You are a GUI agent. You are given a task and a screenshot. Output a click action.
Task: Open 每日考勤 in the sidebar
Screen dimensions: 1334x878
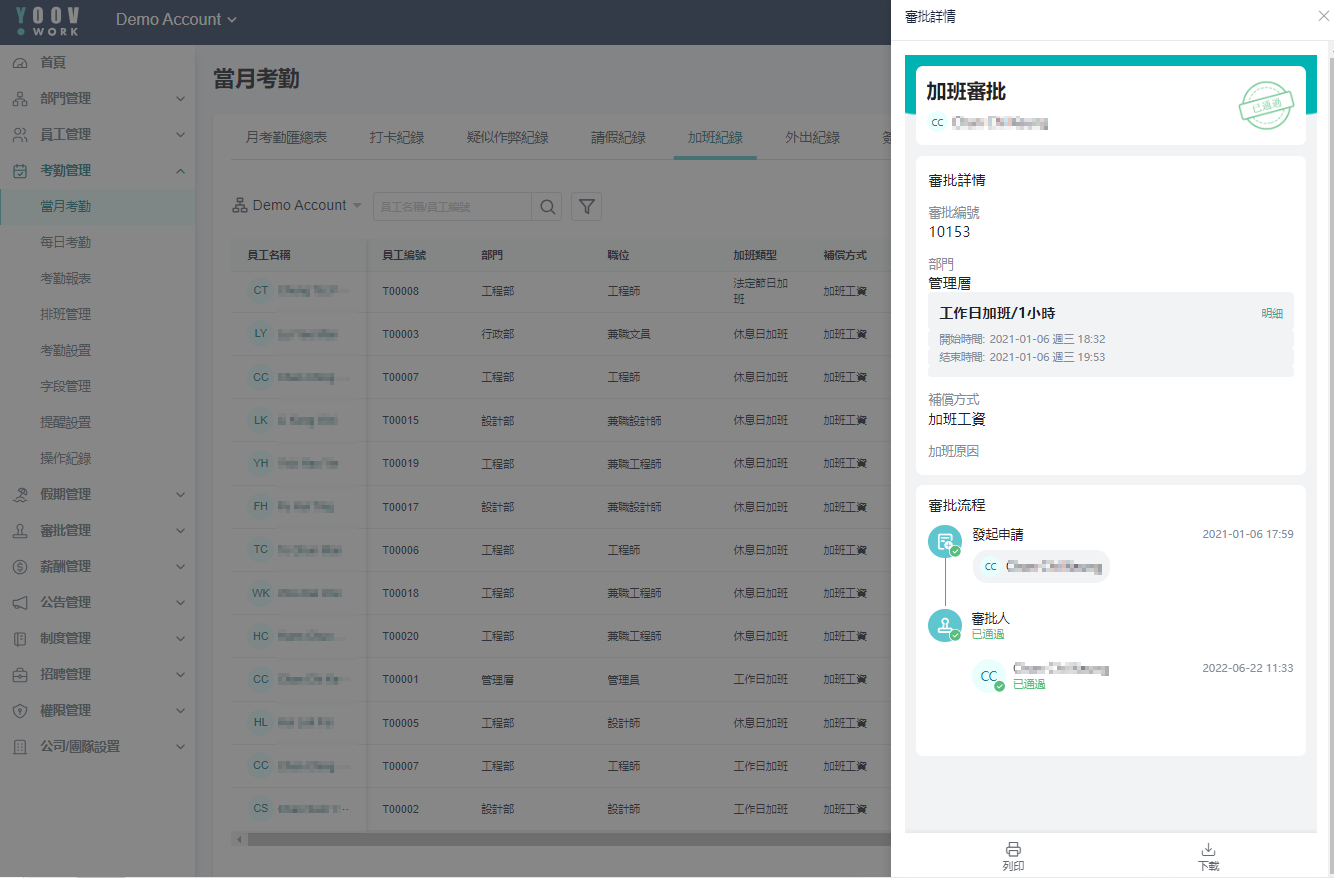click(66, 243)
